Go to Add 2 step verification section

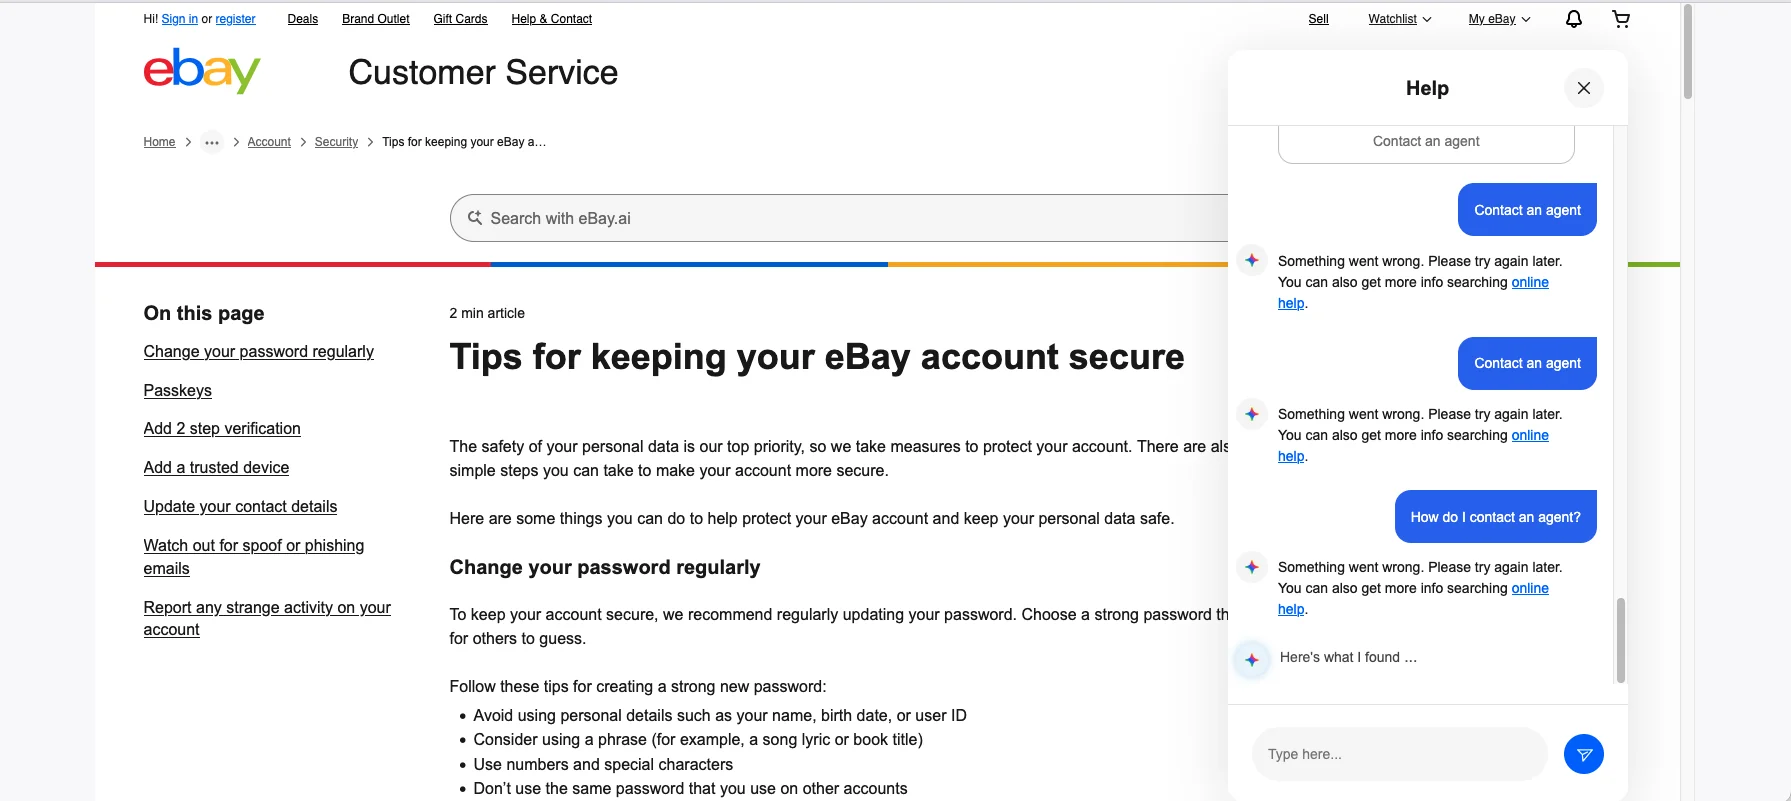point(222,428)
